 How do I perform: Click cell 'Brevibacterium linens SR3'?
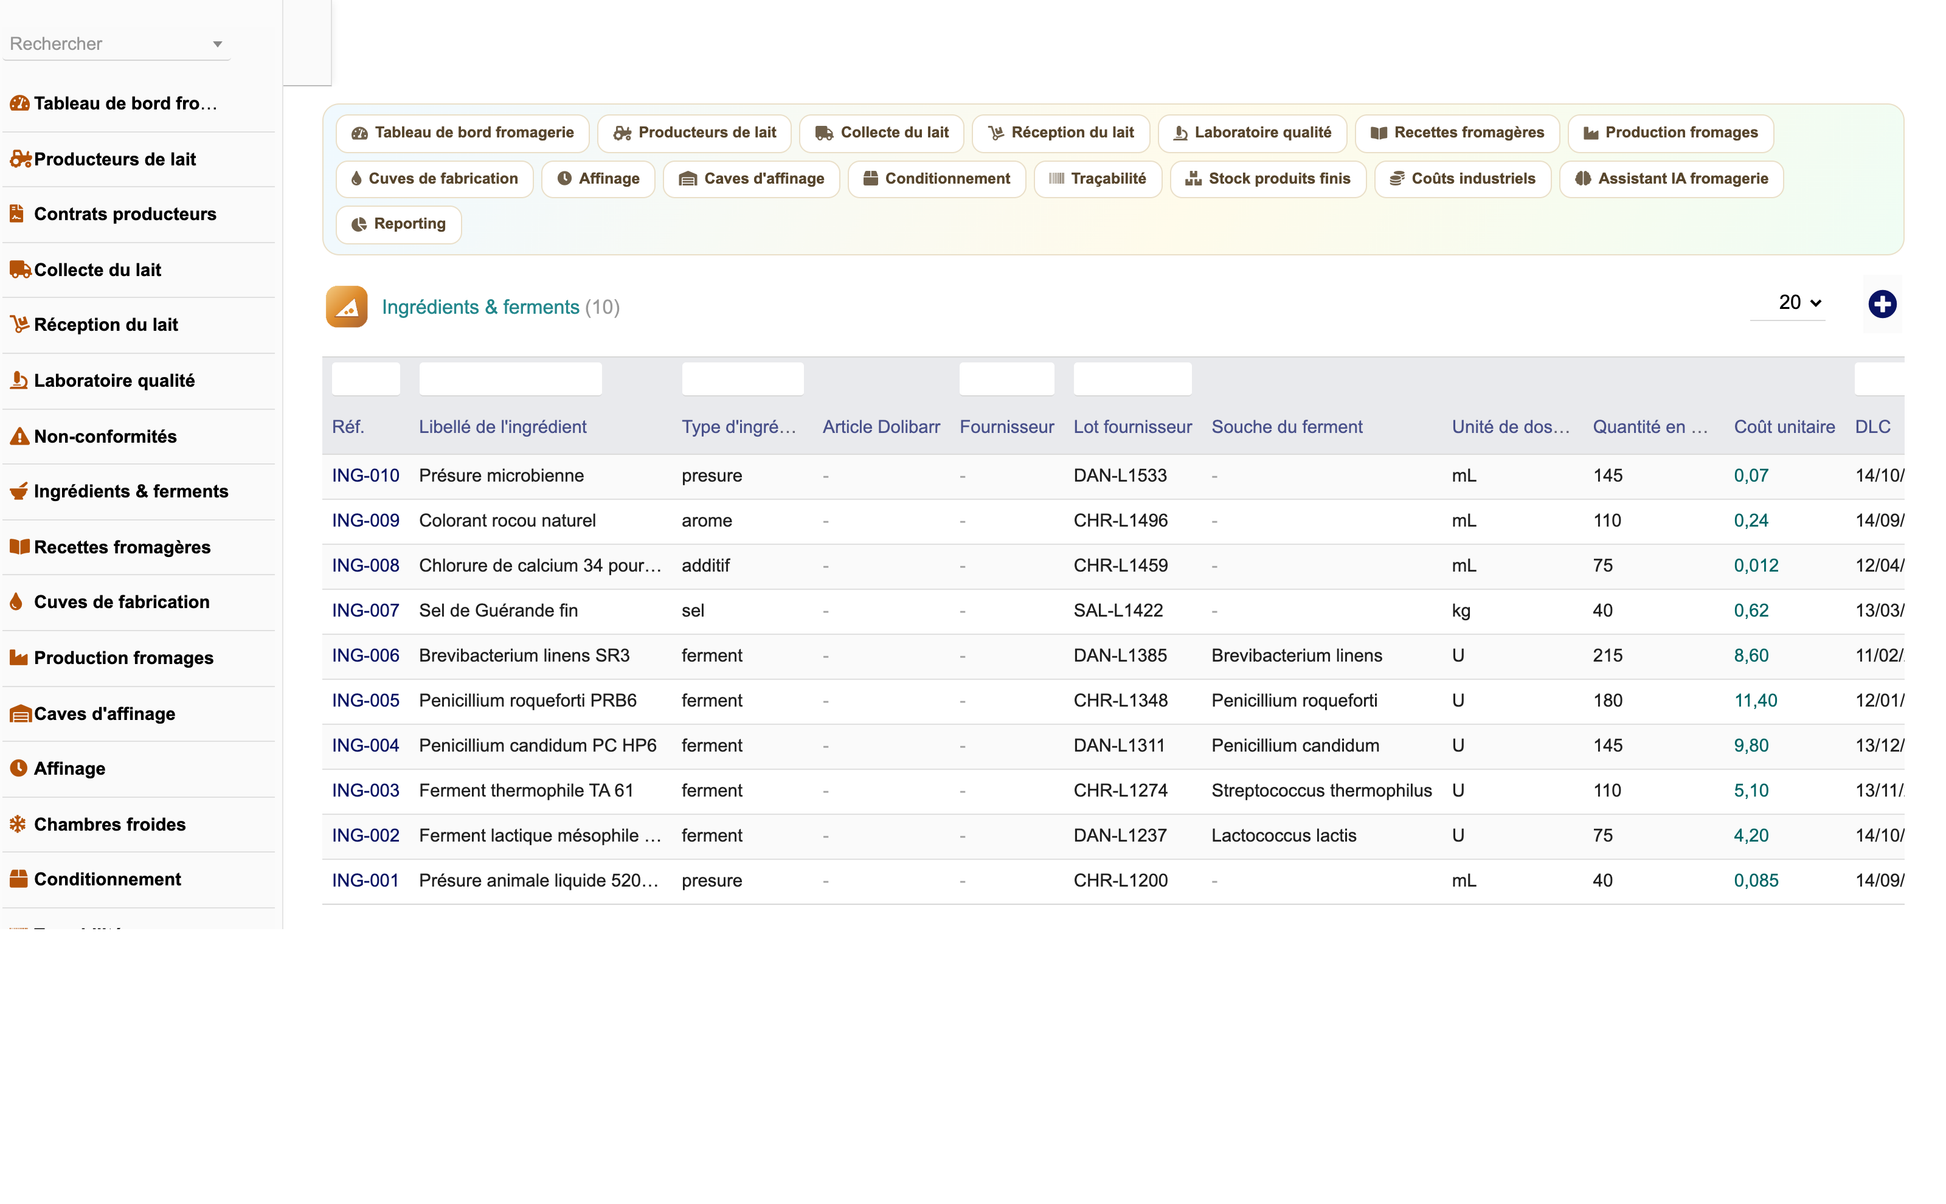pos(524,656)
